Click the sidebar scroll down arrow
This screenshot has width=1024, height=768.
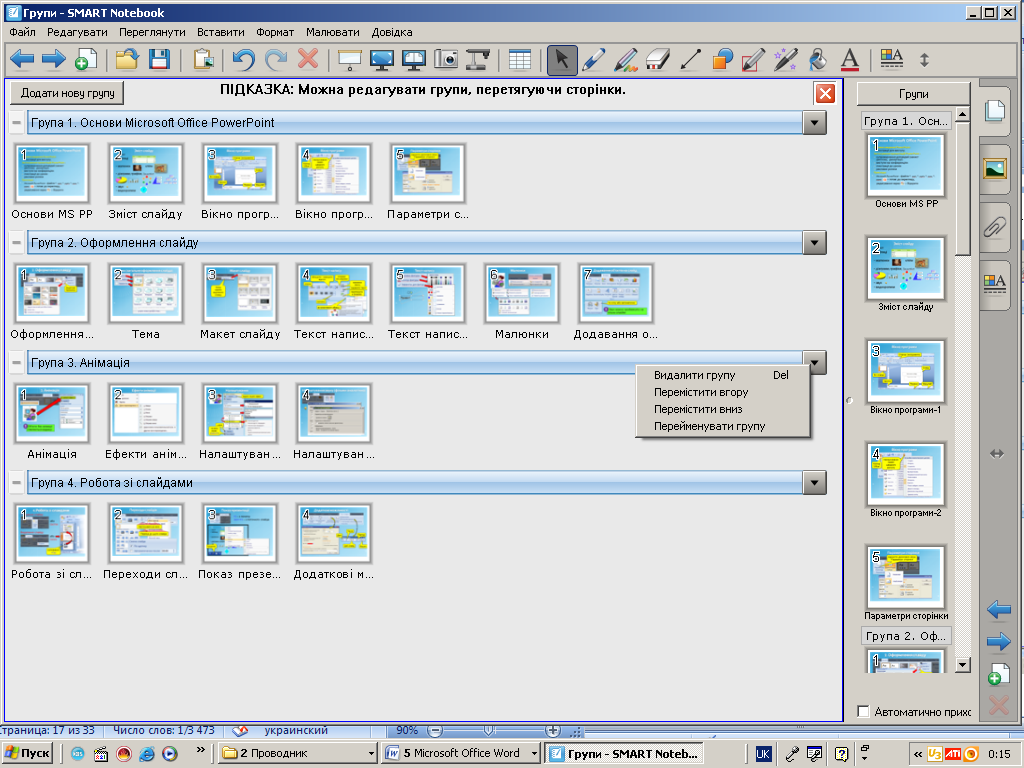[962, 665]
